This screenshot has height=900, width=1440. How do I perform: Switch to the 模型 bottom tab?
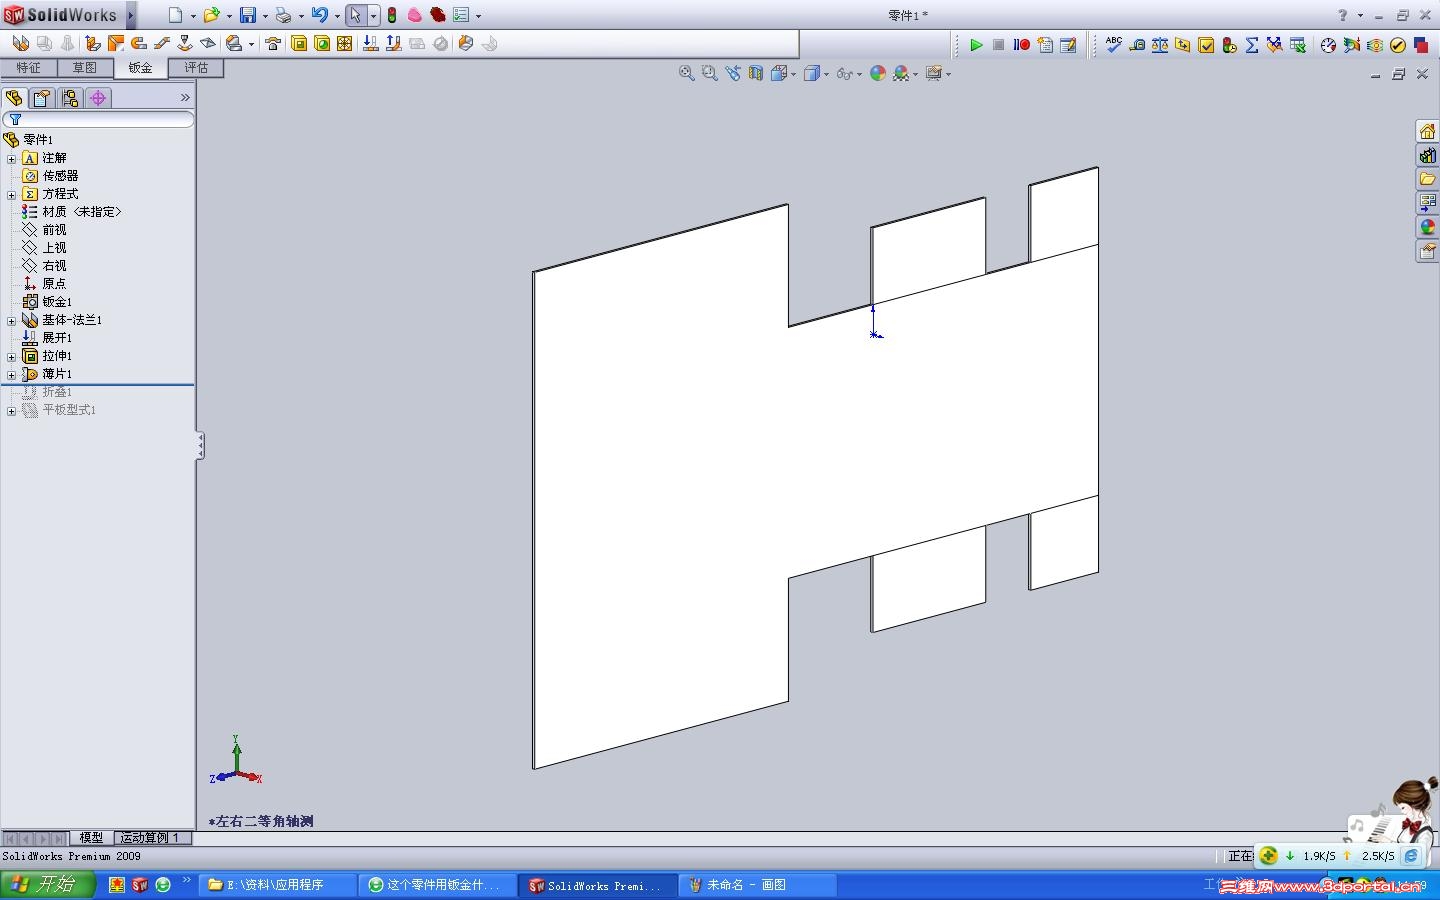(91, 838)
